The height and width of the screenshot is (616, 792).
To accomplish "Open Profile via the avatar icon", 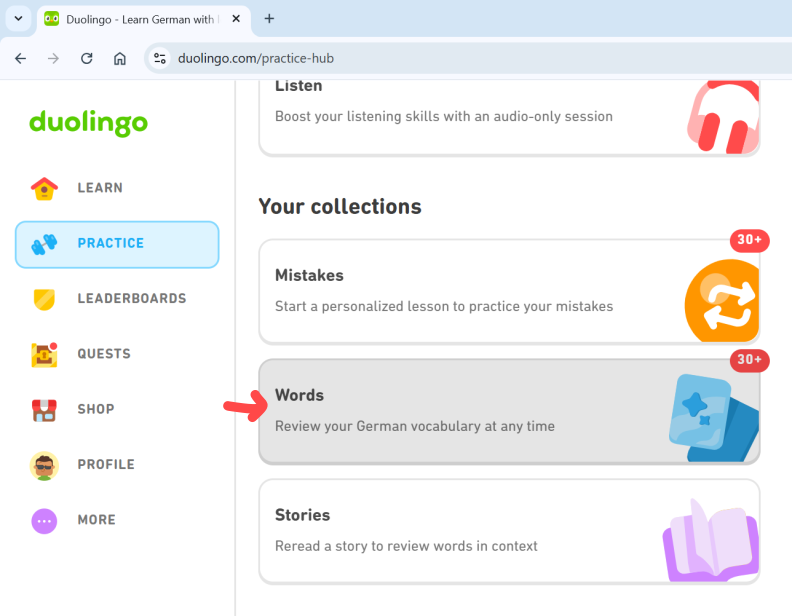I will (x=44, y=466).
